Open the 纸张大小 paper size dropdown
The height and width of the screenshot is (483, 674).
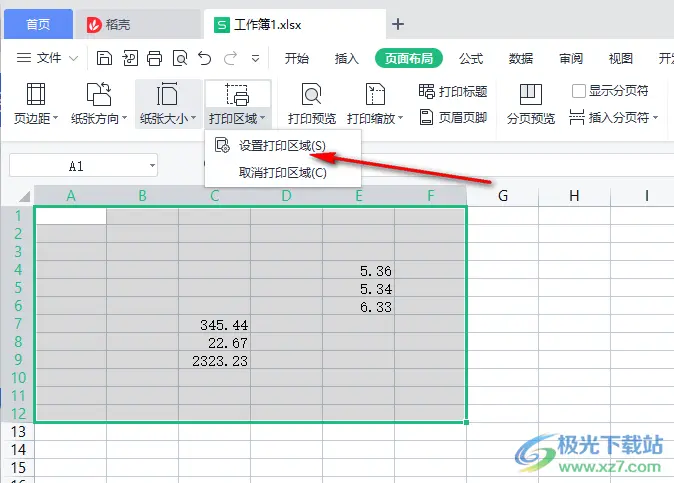pyautogui.click(x=168, y=104)
